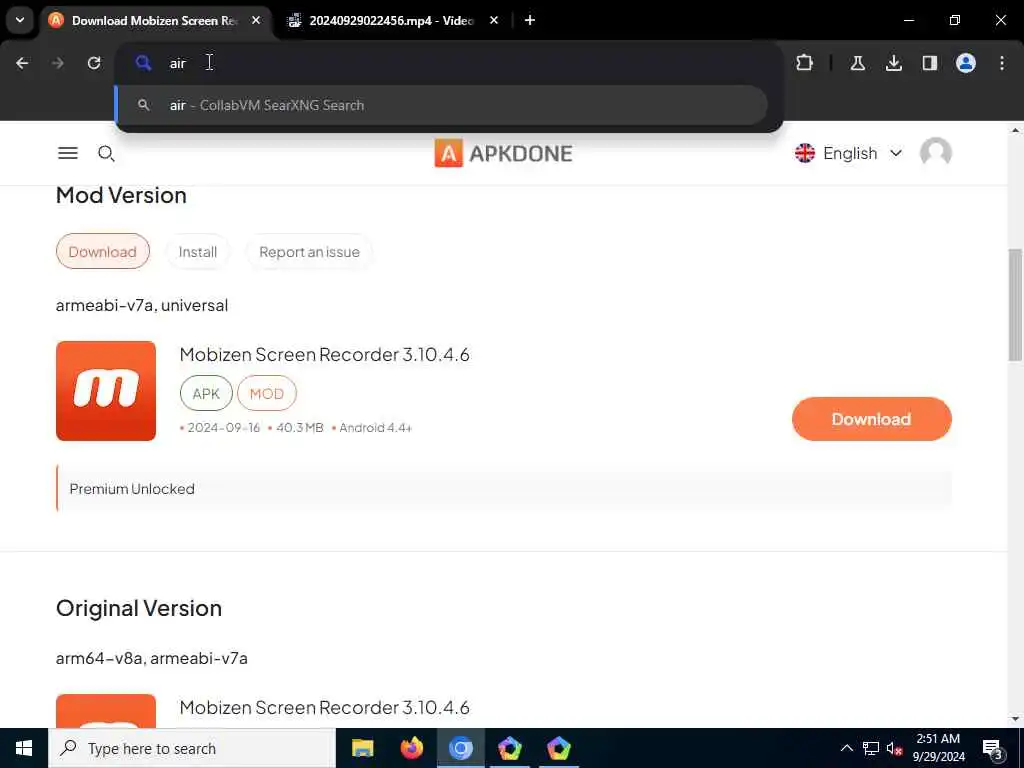The height and width of the screenshot is (768, 1024).
Task: Click 'armeabi-v7a, universal' architecture text
Action: [x=142, y=305]
